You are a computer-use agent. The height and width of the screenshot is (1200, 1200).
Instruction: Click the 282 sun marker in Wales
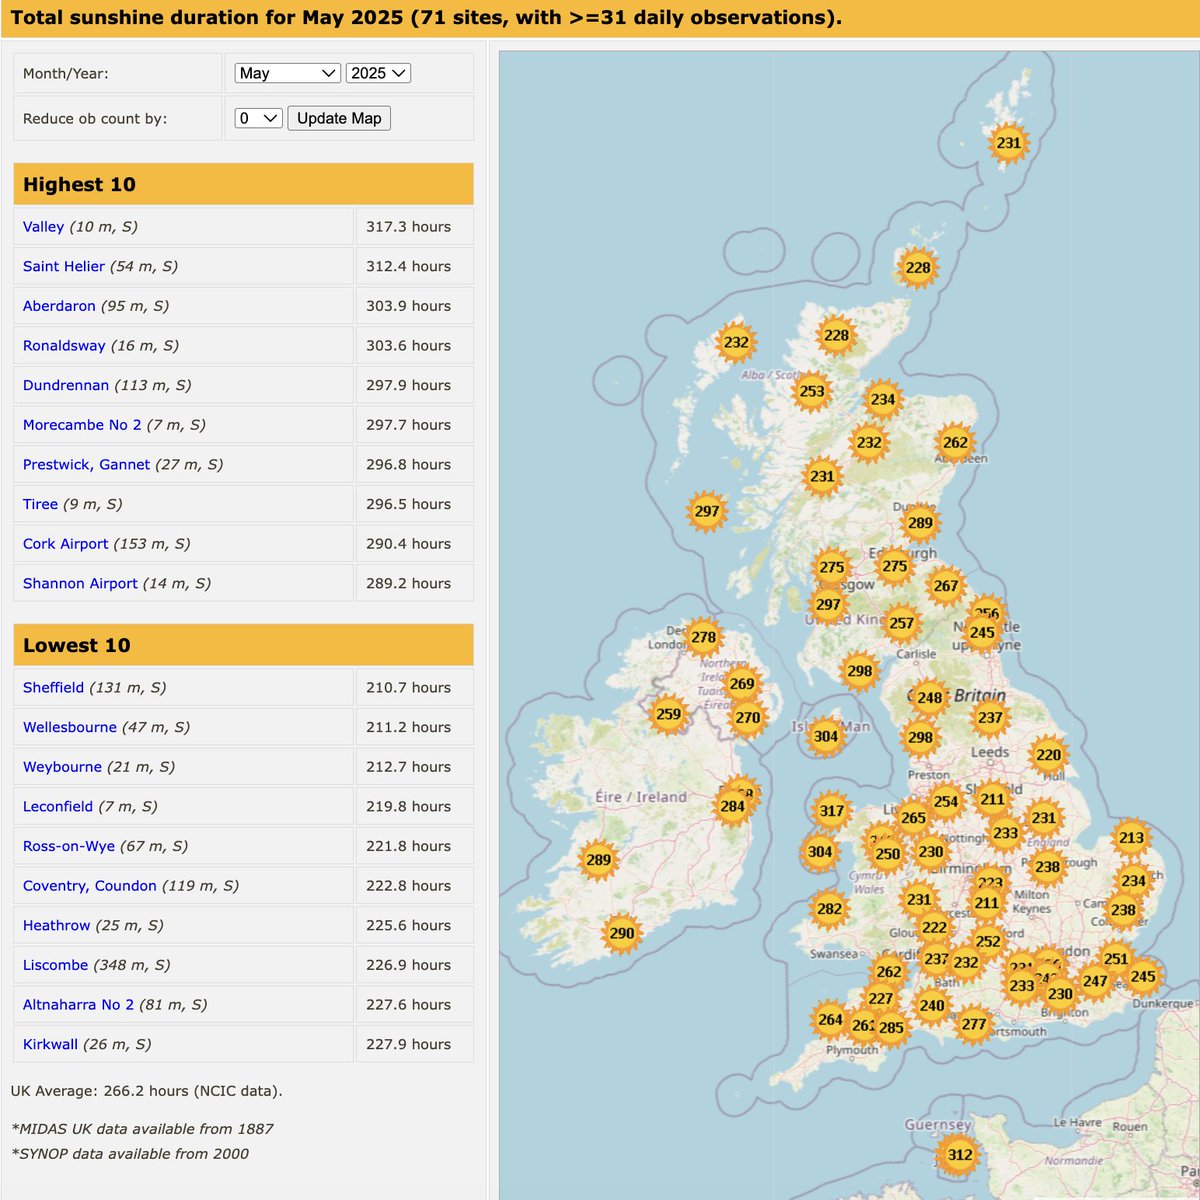tap(829, 909)
